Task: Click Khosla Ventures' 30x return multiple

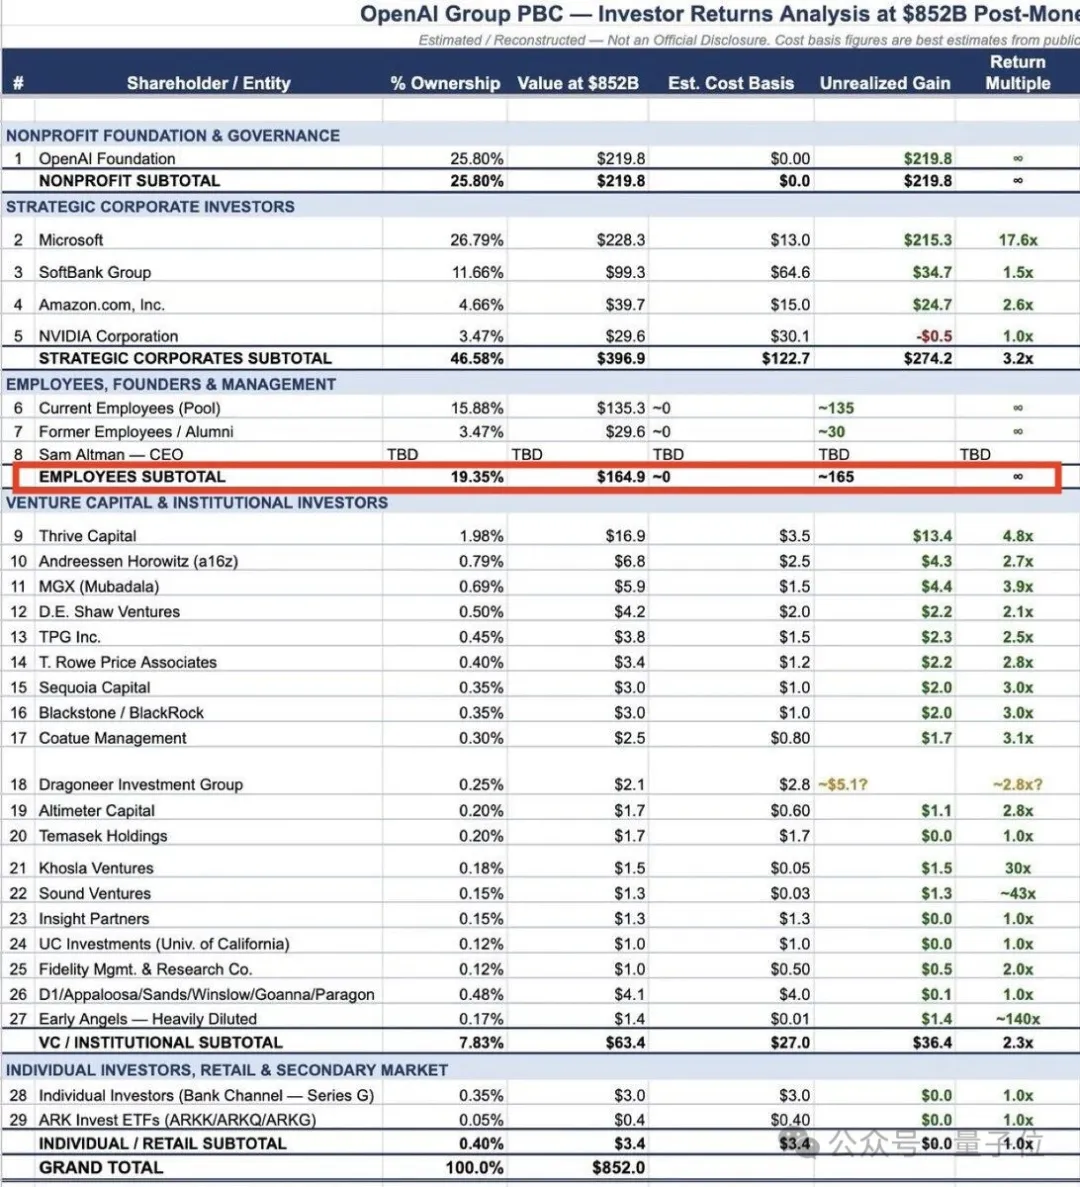Action: [x=1017, y=868]
